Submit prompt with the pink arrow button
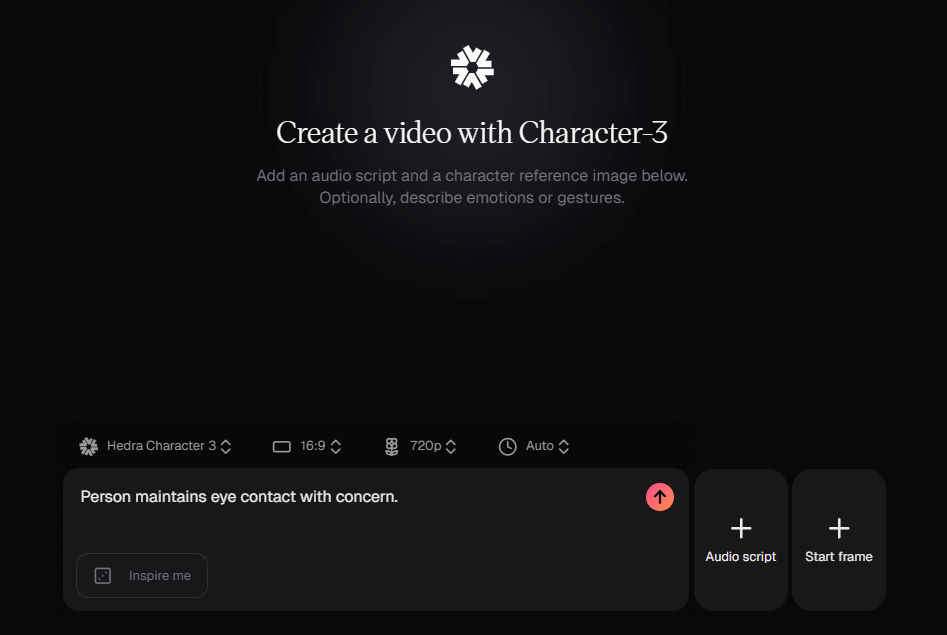The height and width of the screenshot is (635, 947). (660, 497)
